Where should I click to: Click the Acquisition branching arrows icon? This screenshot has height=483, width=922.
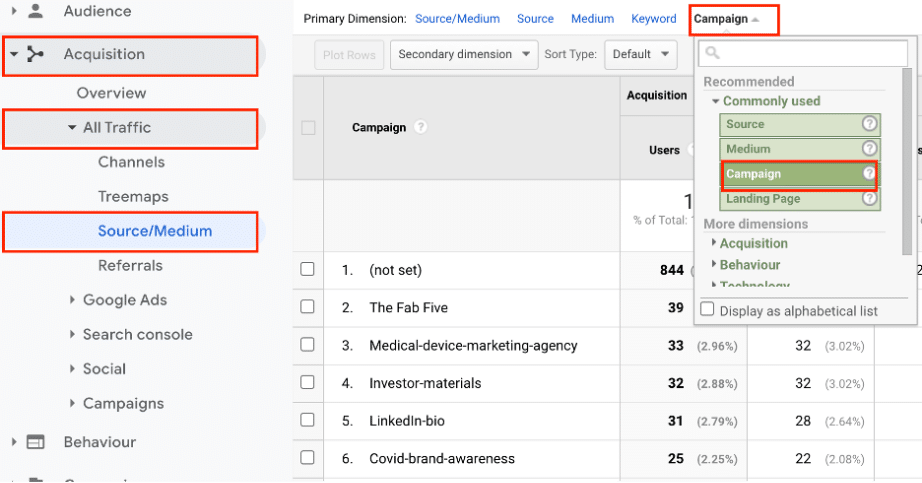(x=36, y=54)
